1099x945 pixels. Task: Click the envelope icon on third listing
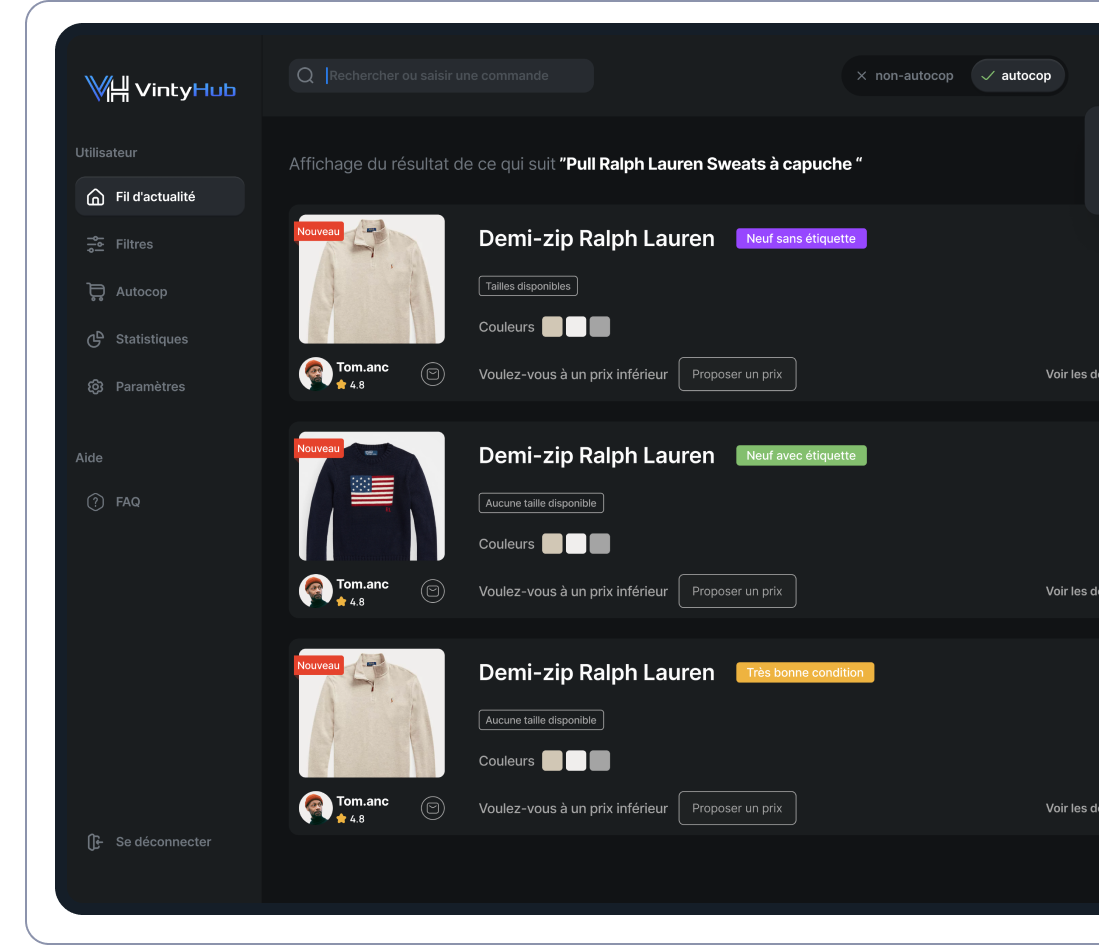pyautogui.click(x=432, y=808)
